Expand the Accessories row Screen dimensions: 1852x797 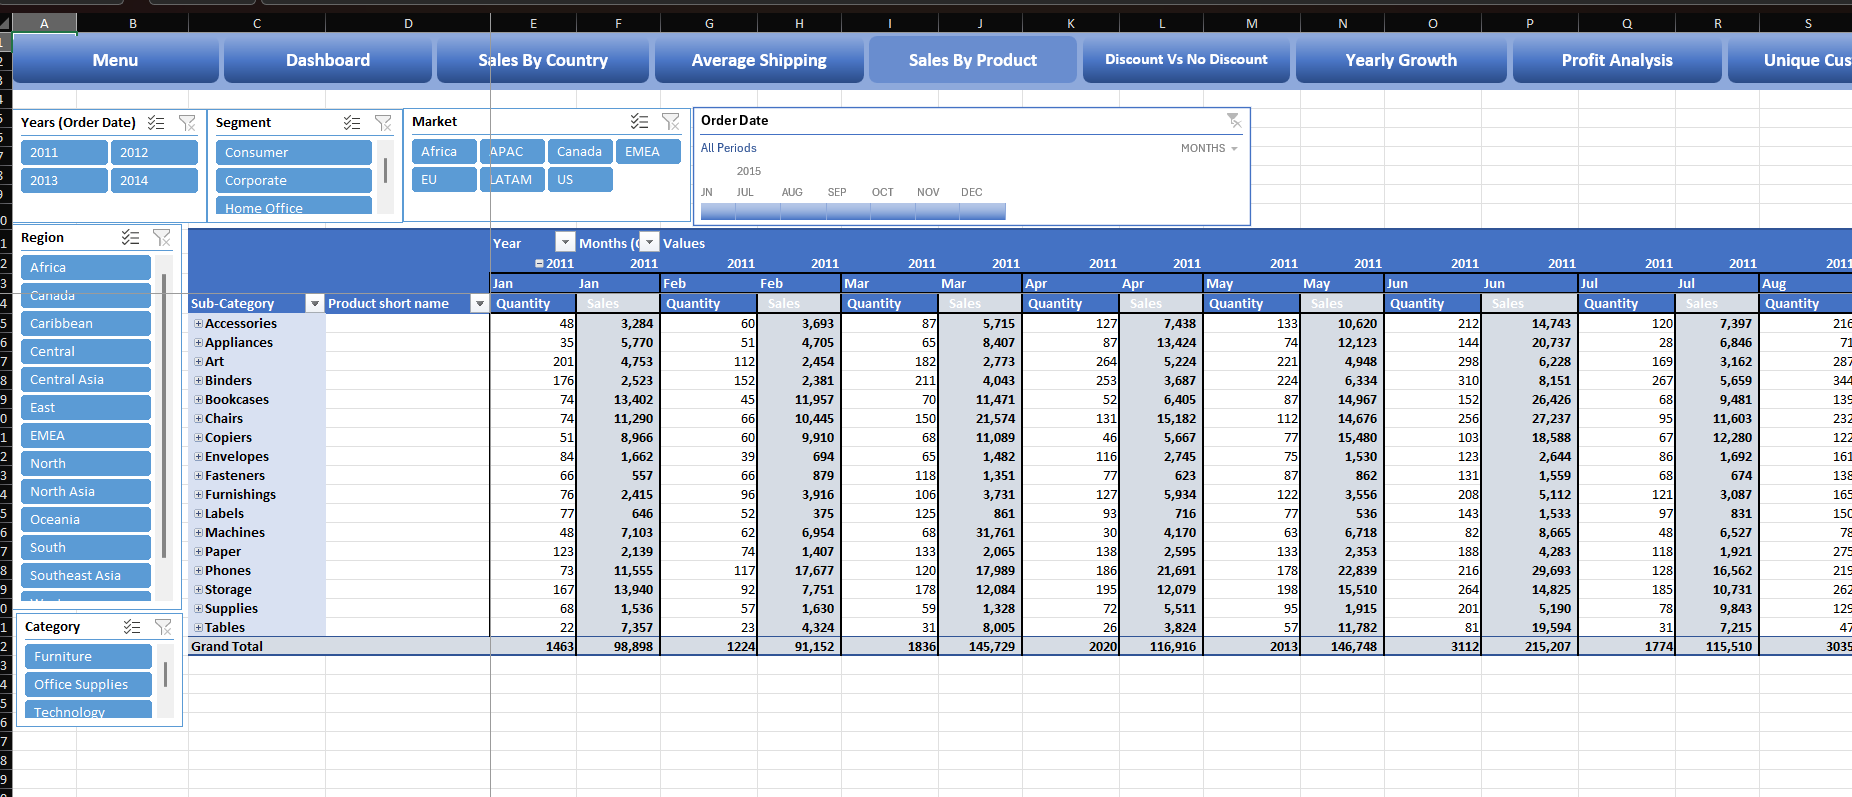(x=198, y=323)
